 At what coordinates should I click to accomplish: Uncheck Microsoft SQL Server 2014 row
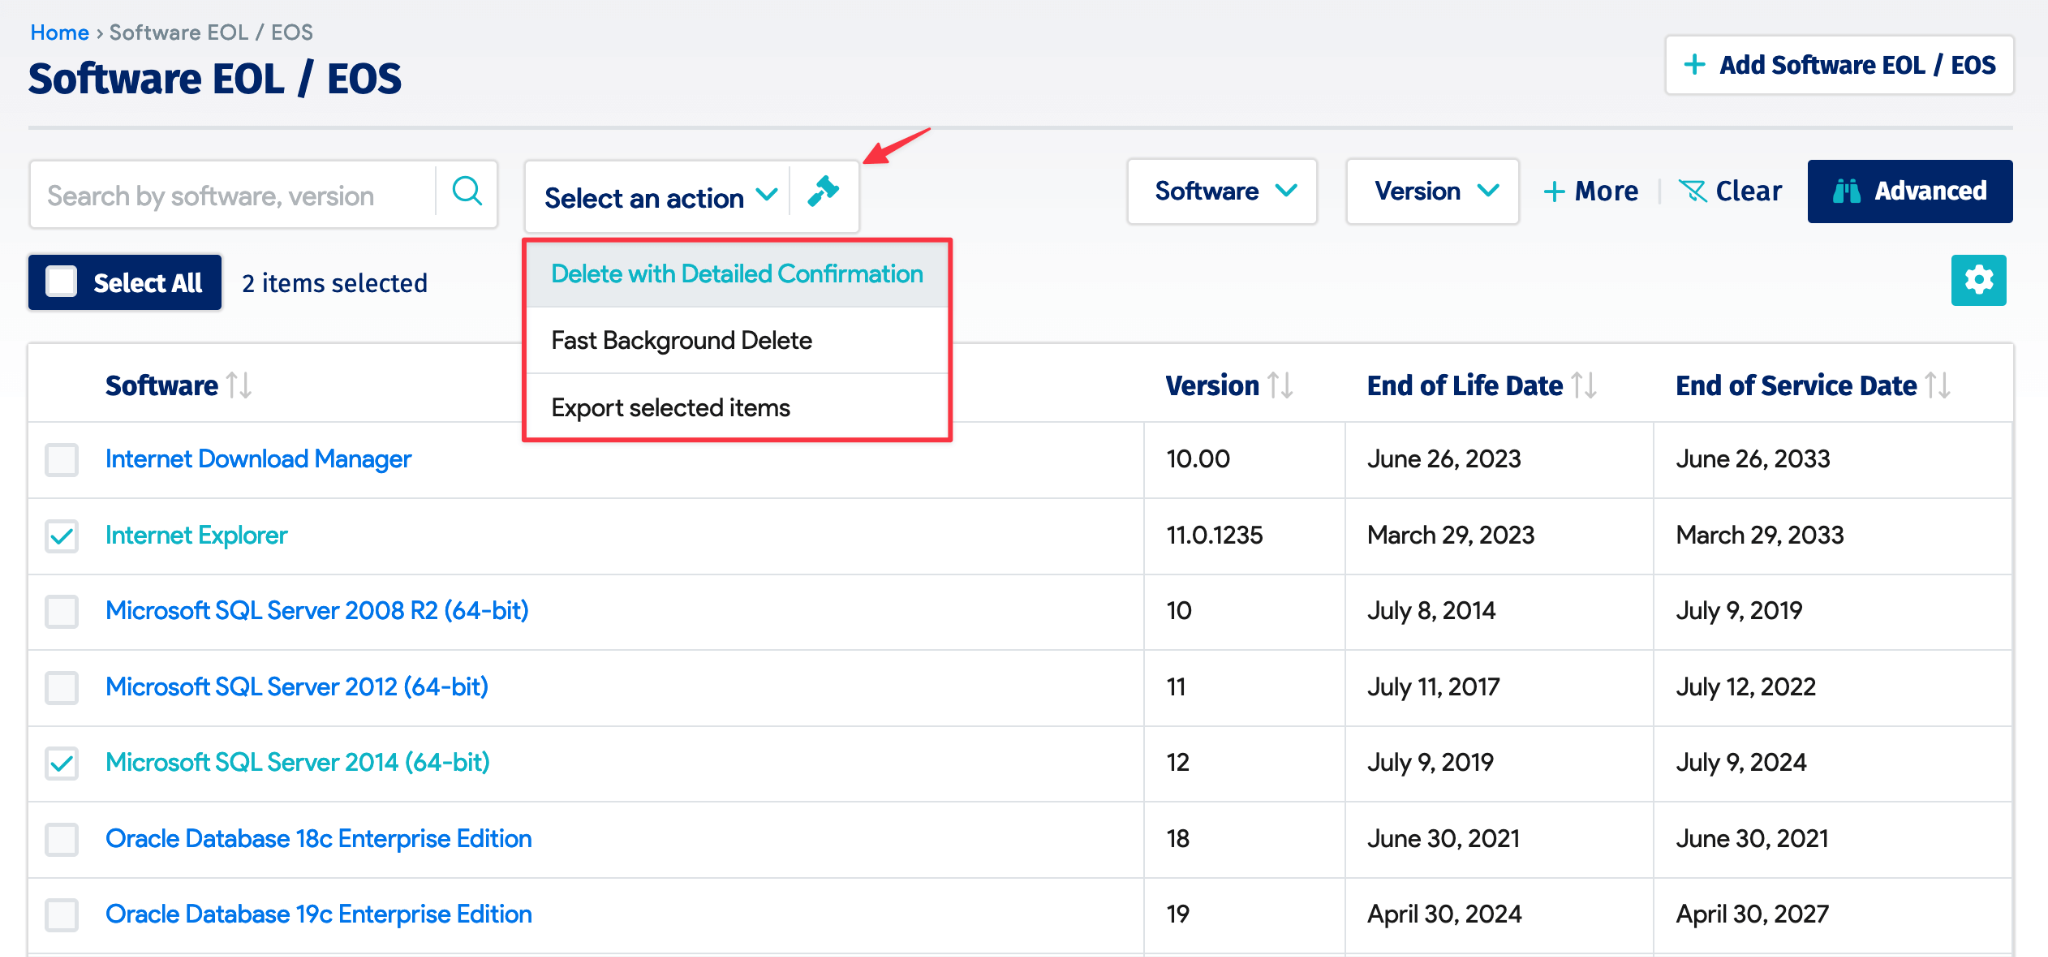pyautogui.click(x=62, y=763)
